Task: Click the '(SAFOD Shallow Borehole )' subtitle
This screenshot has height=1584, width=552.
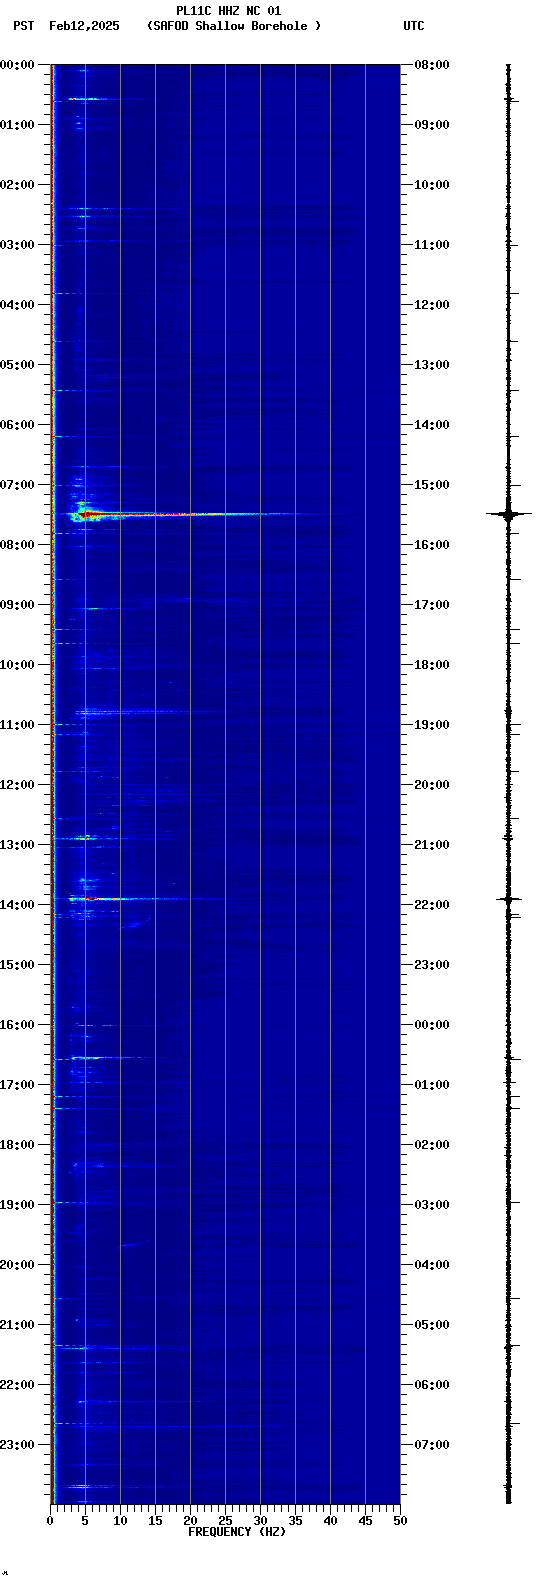Action: (234, 26)
